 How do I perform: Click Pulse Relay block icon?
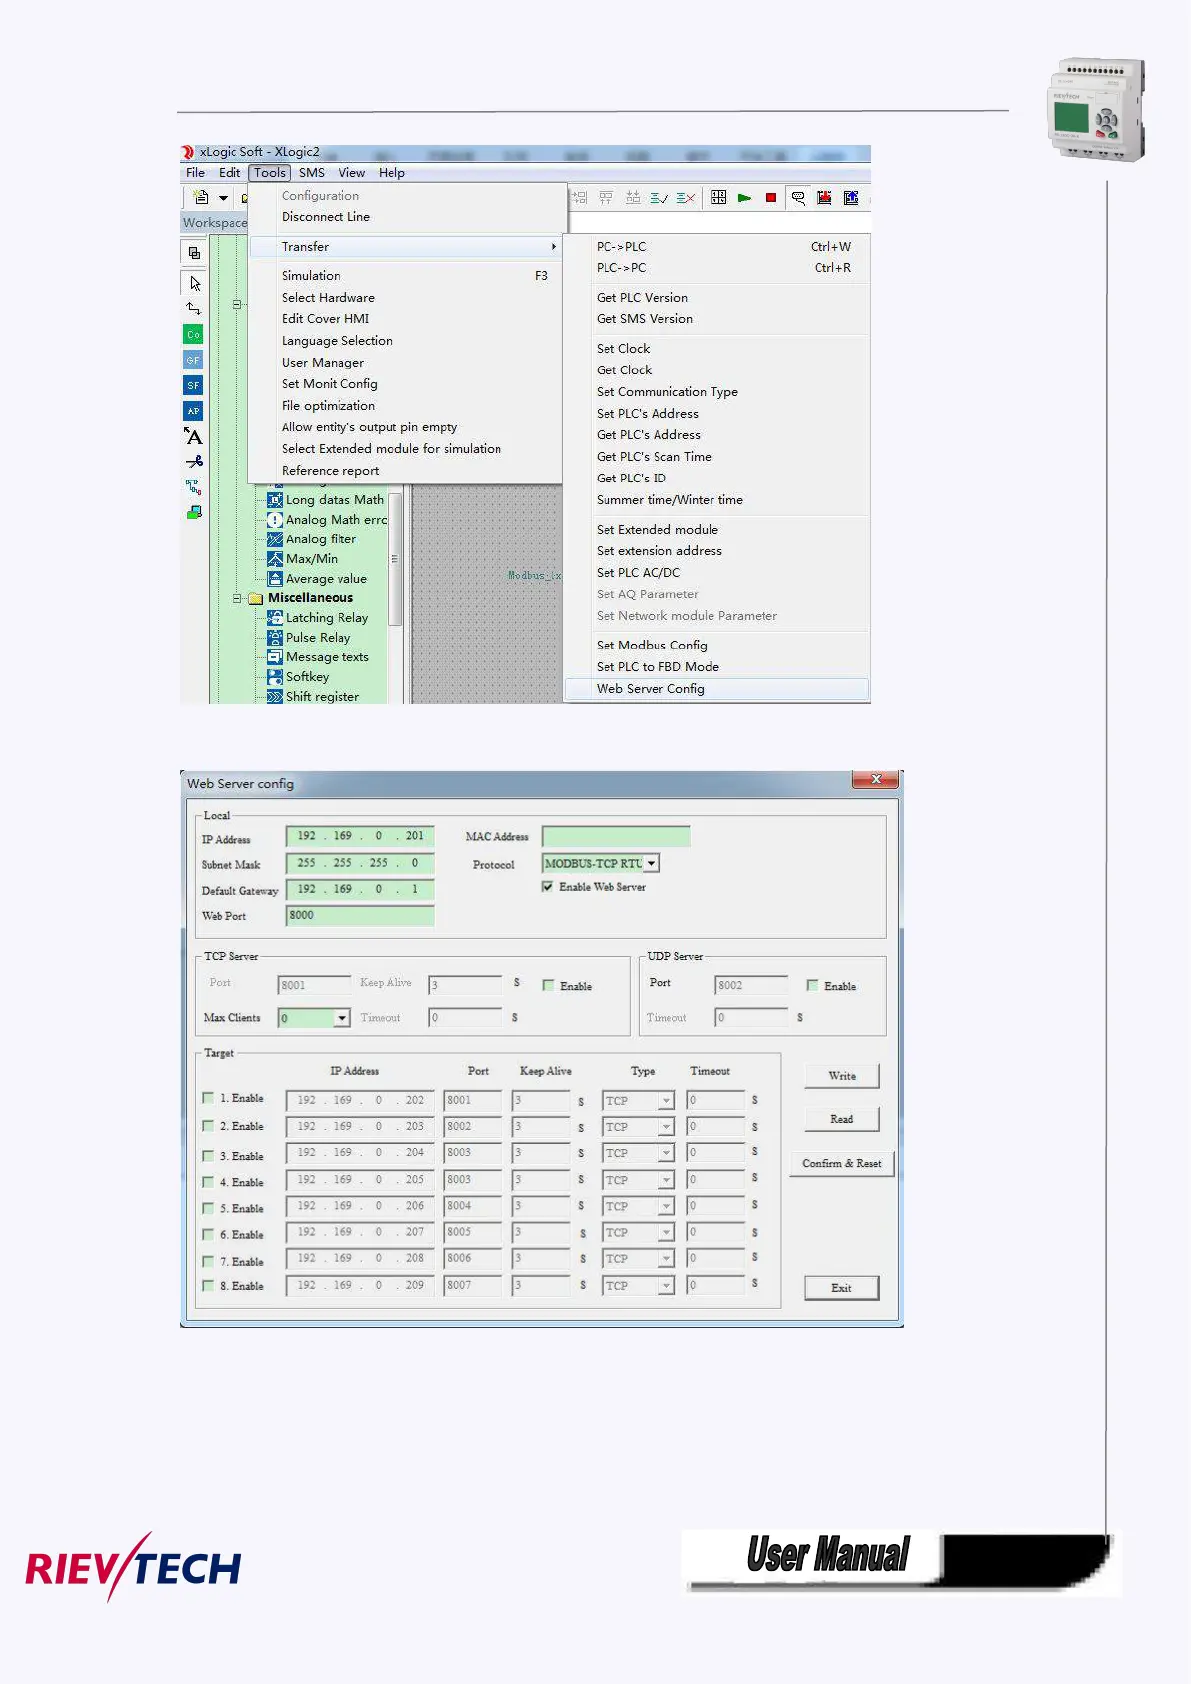click(275, 638)
